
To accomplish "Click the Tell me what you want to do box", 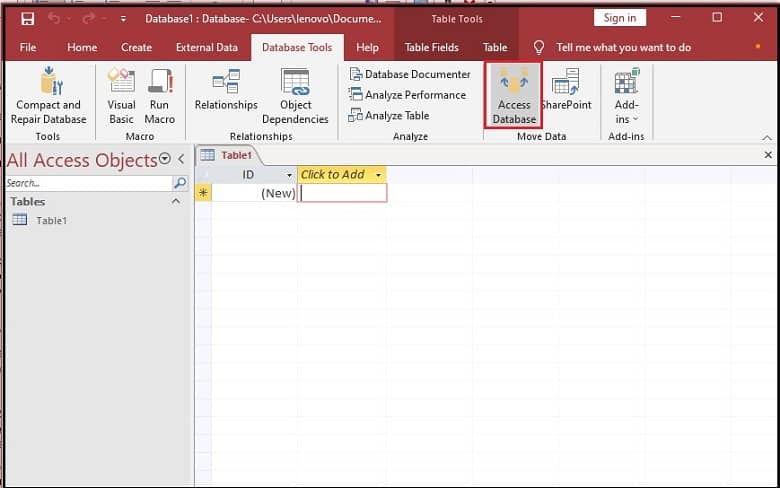I will coord(623,47).
